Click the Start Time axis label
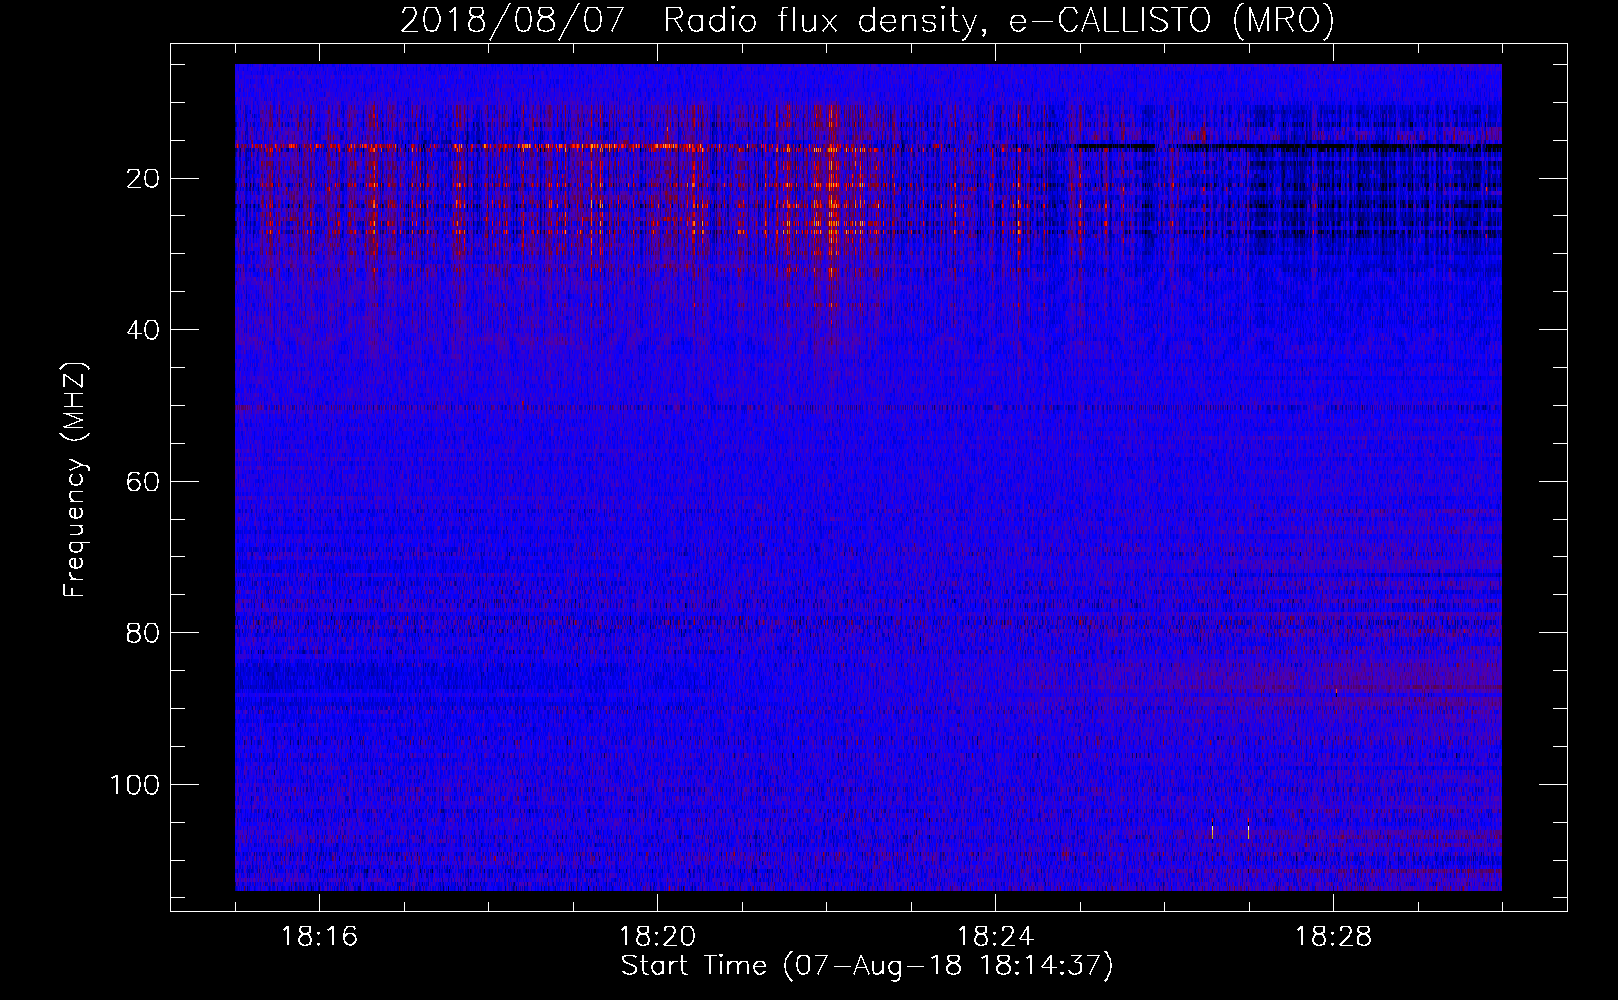Viewport: 1618px width, 1000px height. point(867,966)
